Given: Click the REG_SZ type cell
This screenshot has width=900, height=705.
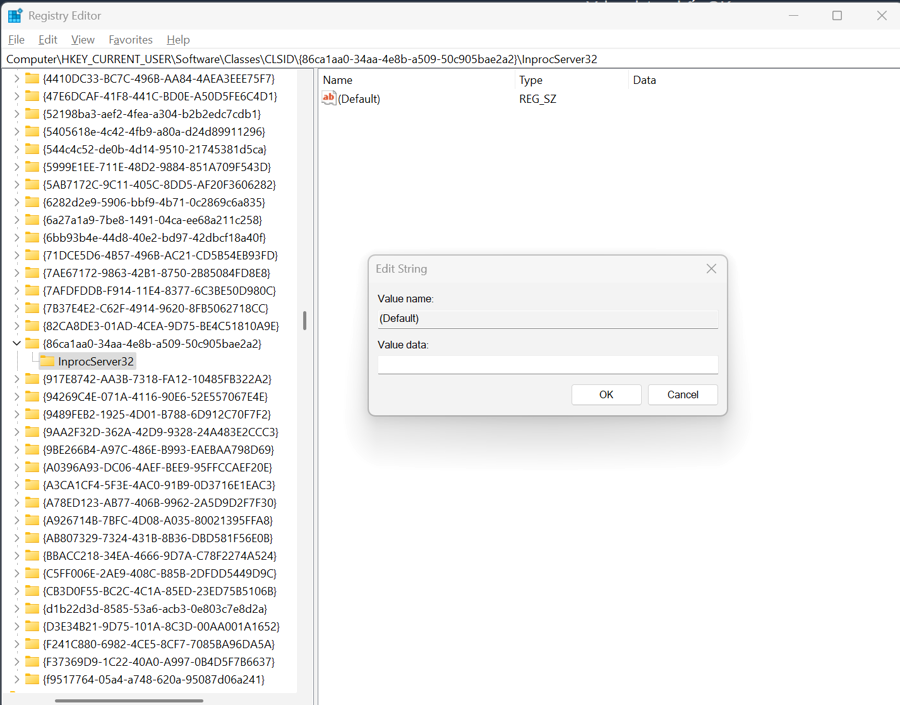Looking at the screenshot, I should [537, 99].
